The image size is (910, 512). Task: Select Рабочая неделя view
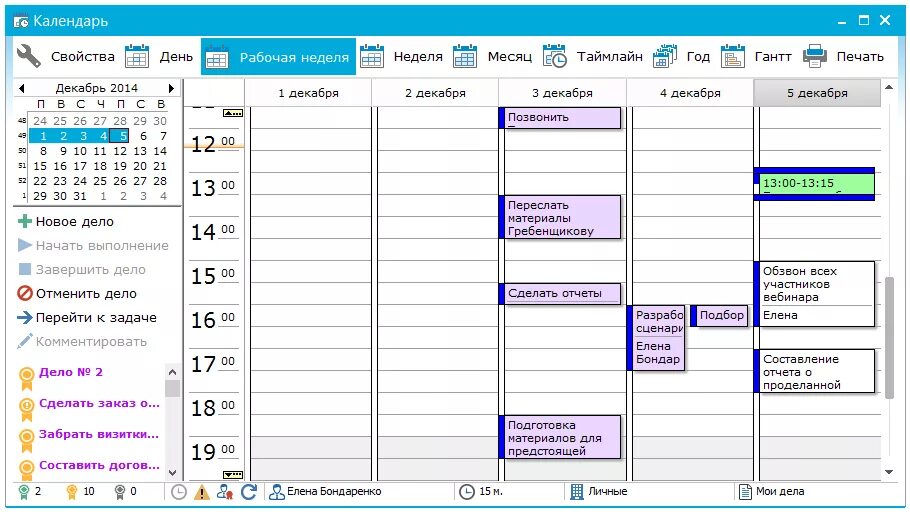(278, 56)
